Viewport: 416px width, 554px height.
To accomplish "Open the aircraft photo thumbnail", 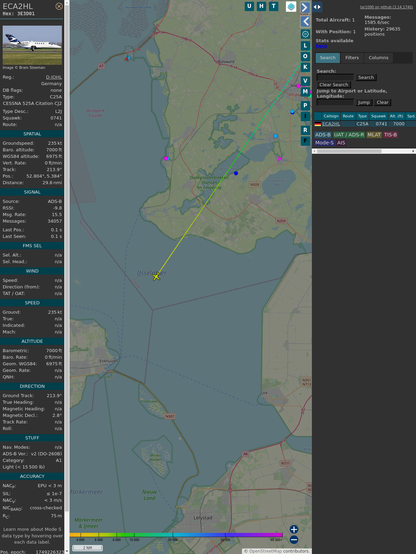I will coord(32,45).
